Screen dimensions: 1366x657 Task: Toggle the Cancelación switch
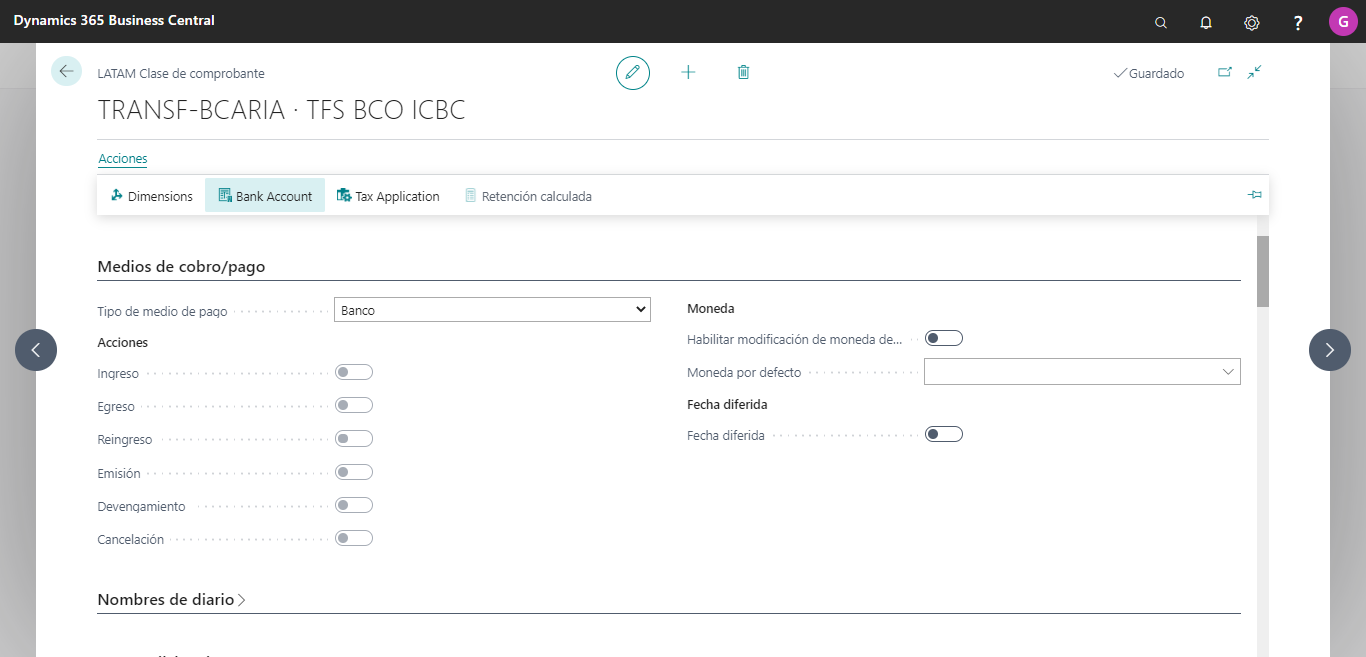click(x=354, y=538)
